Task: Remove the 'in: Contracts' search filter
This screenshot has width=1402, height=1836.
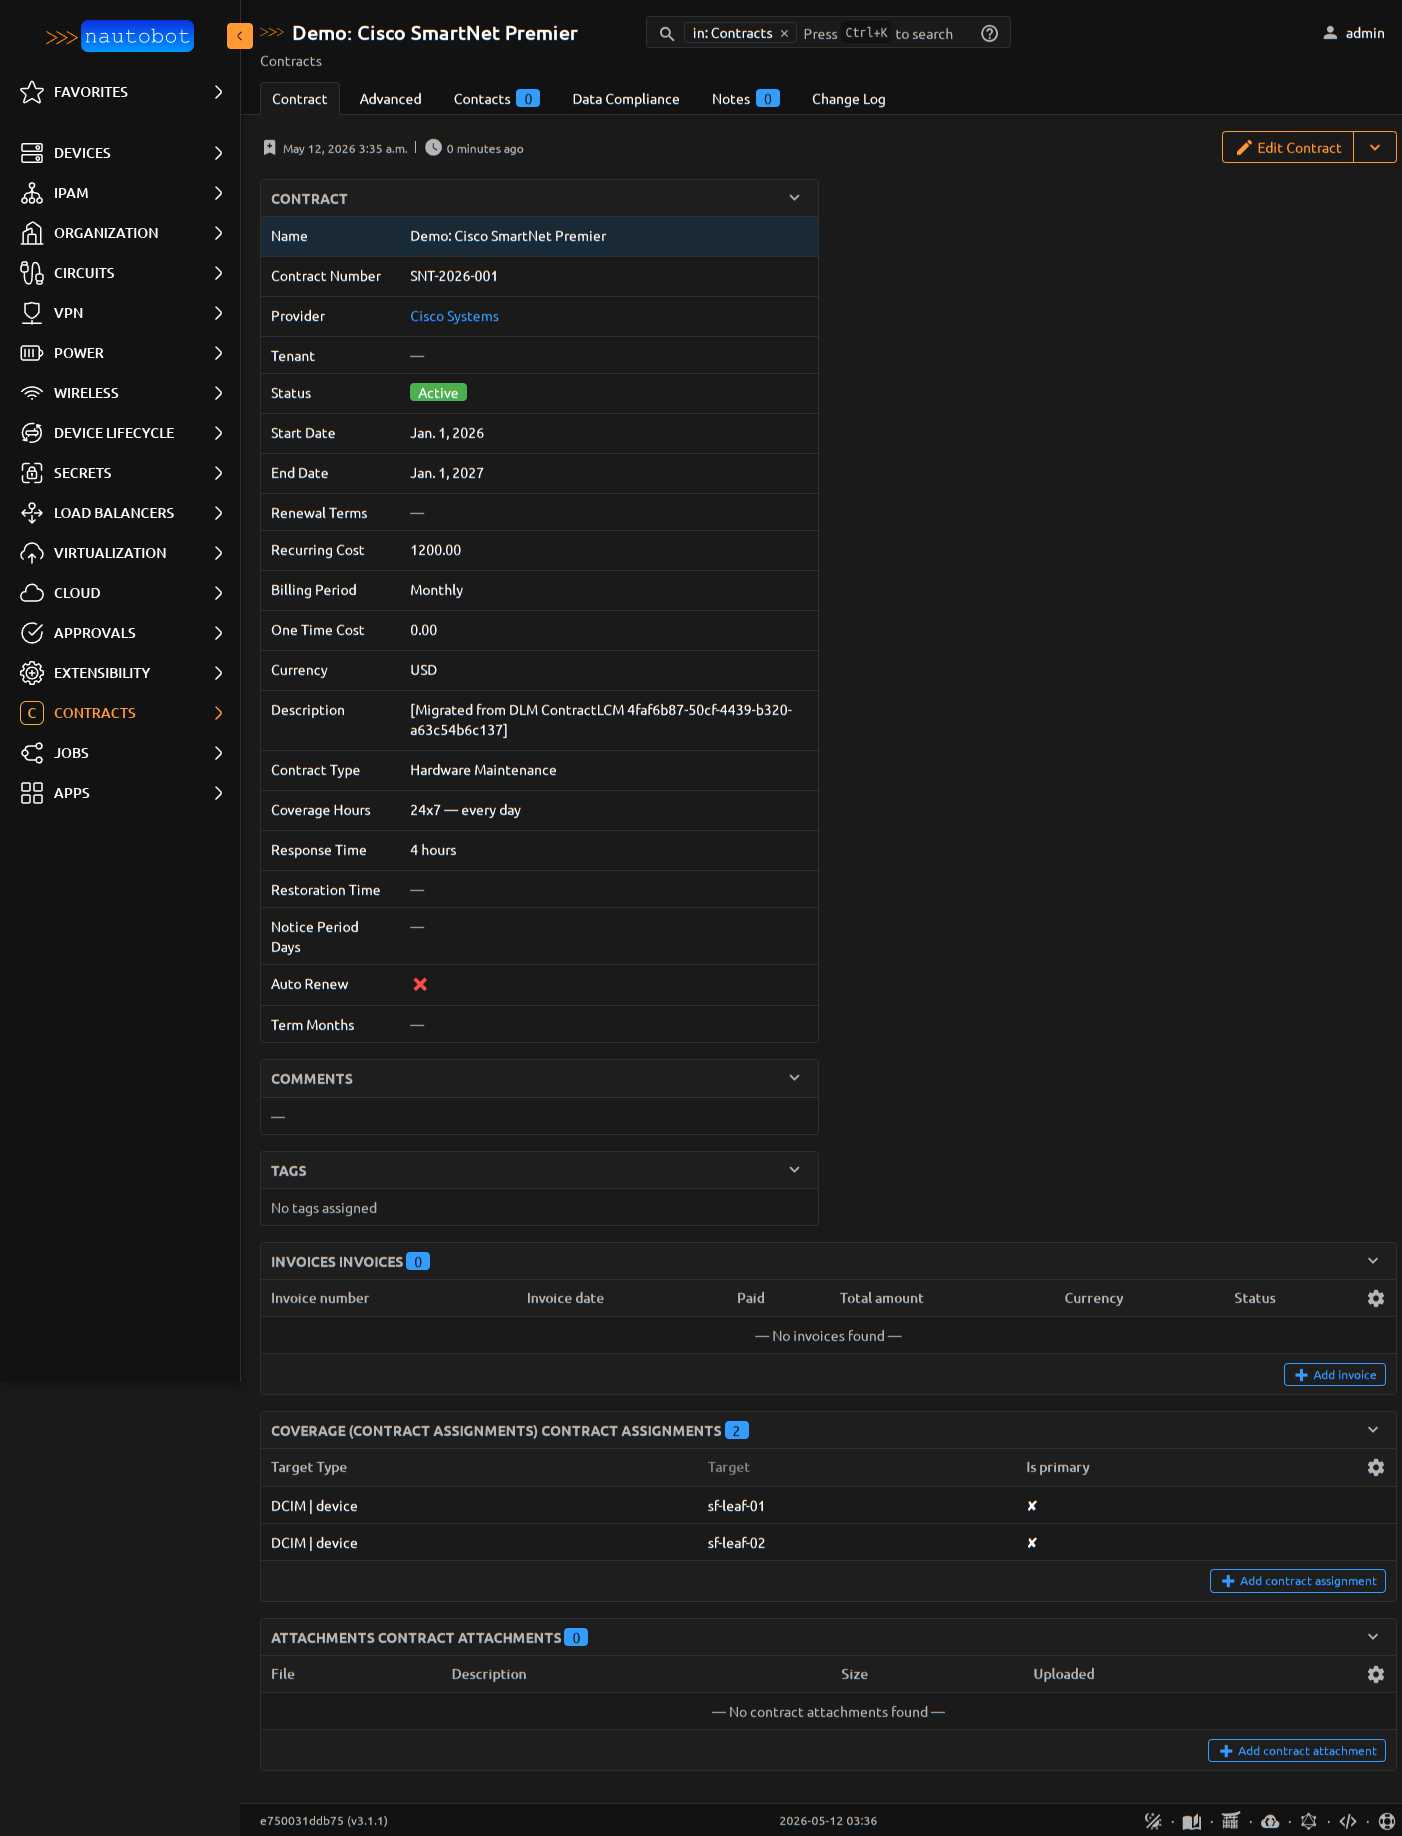Action: (785, 34)
